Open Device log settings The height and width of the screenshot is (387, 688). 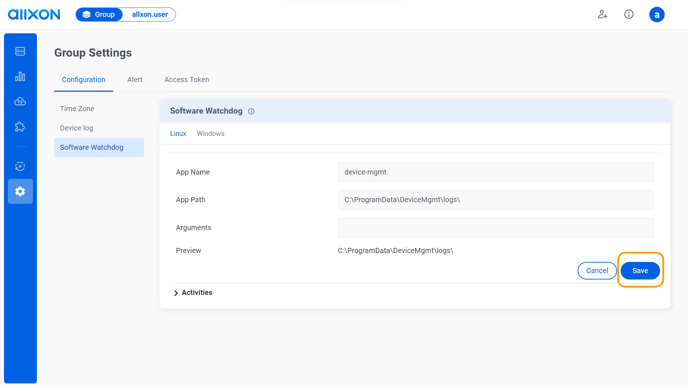click(x=76, y=128)
